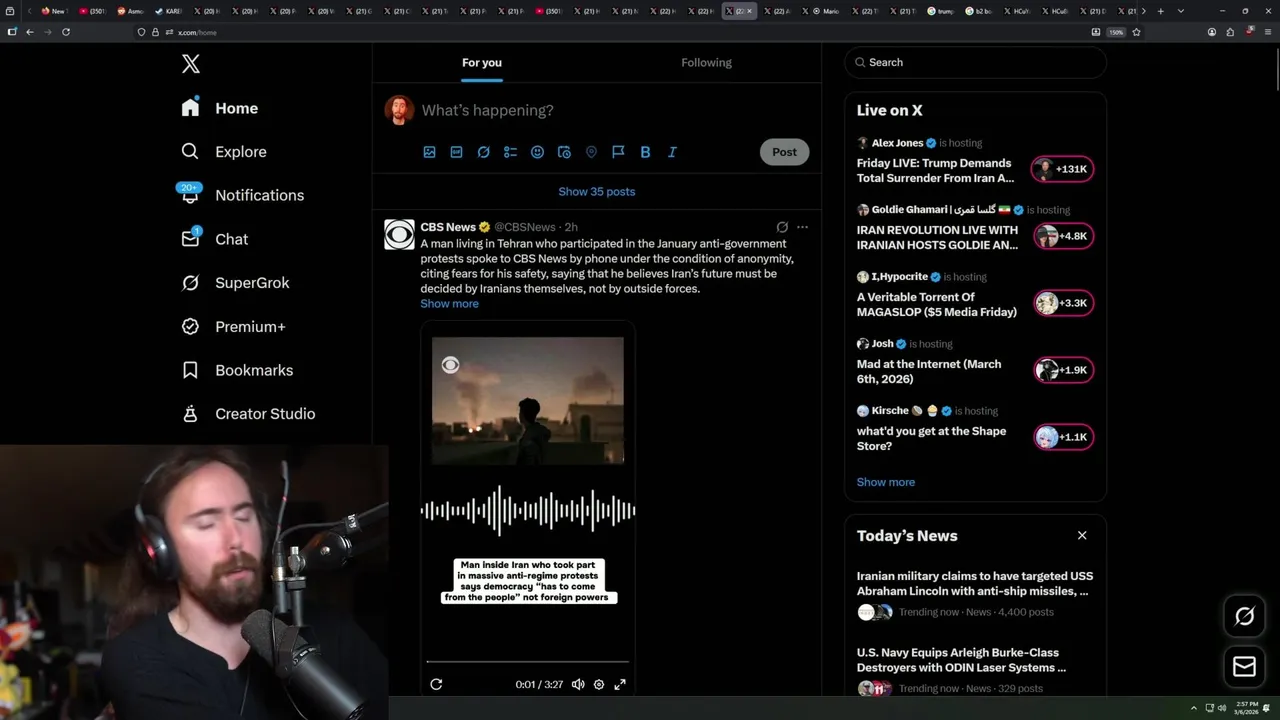Add media with the image icon
The width and height of the screenshot is (1280, 720).
pos(429,152)
